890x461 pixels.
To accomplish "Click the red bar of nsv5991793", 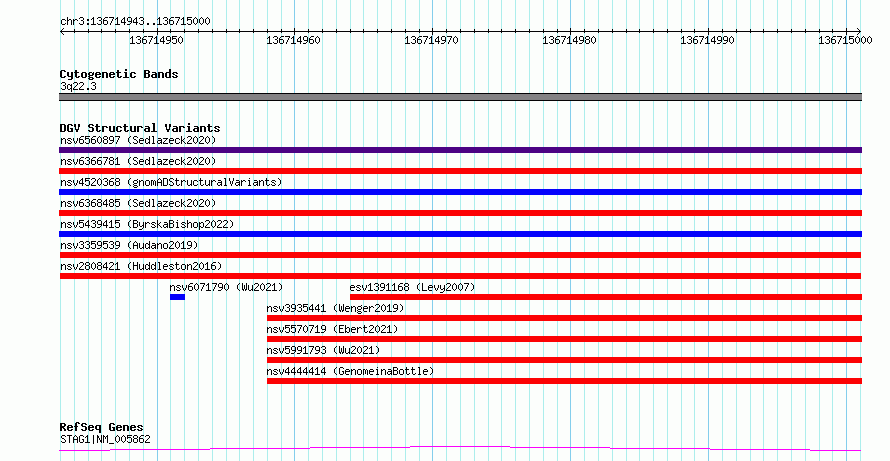I will (x=564, y=360).
